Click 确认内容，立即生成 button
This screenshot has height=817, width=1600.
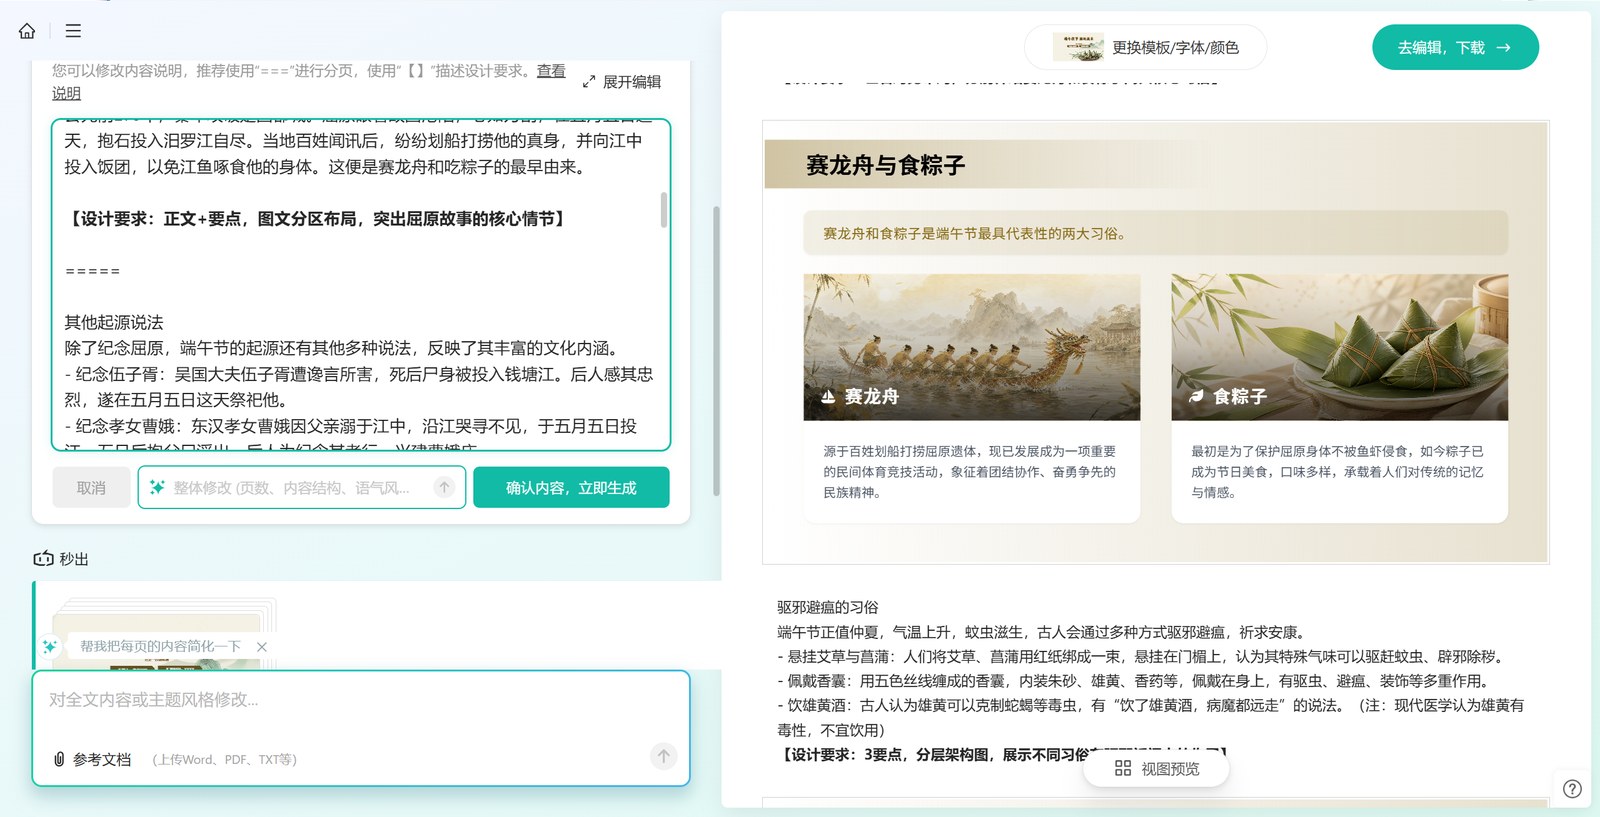click(571, 487)
